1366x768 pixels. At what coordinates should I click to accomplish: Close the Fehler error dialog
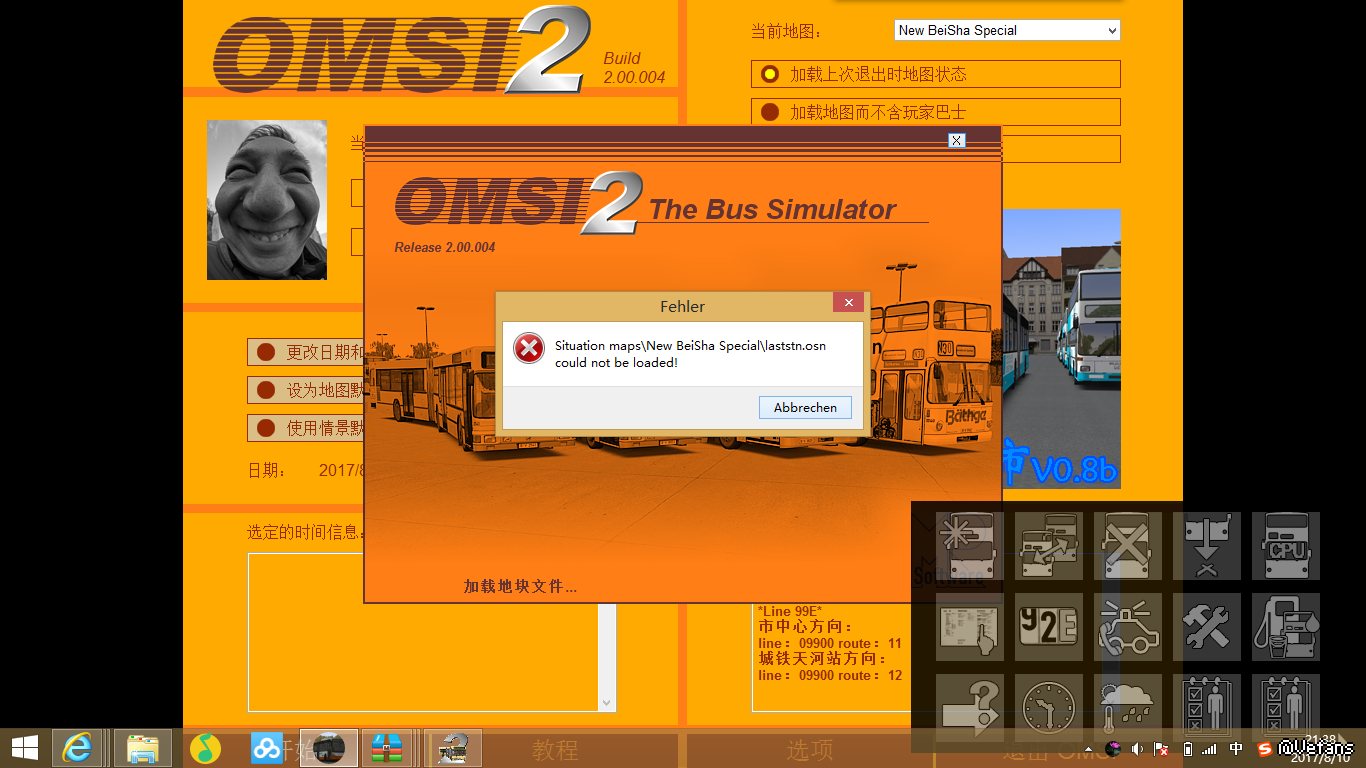848,303
